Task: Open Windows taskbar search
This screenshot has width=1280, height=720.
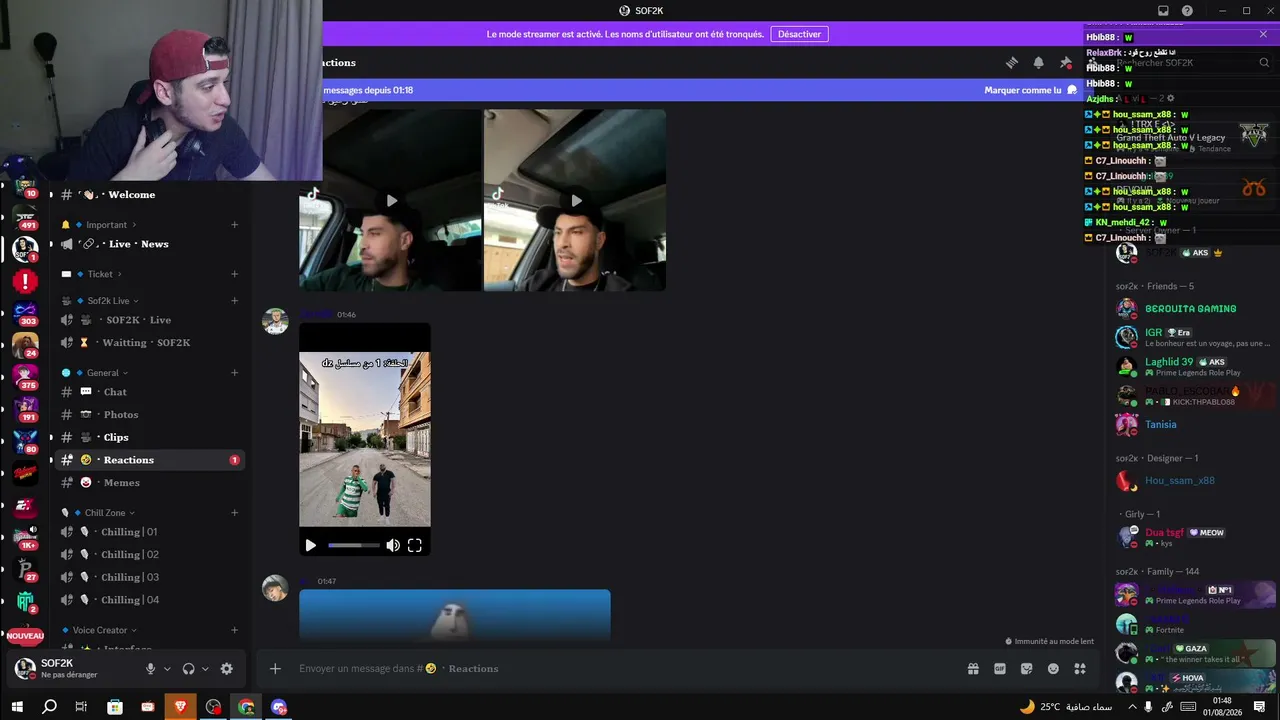Action: coord(49,707)
